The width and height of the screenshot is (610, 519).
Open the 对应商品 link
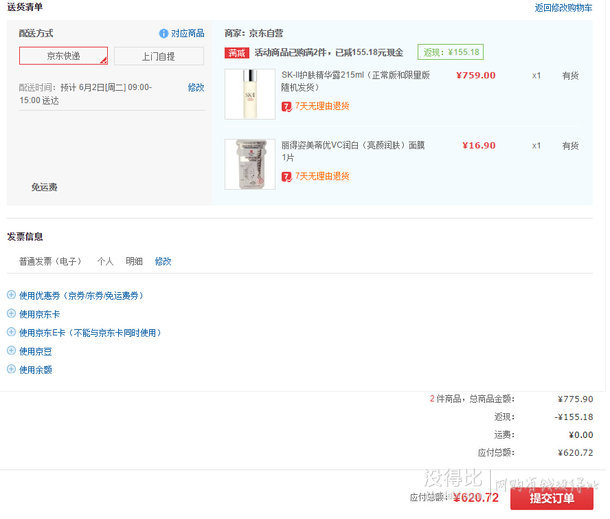coord(188,33)
